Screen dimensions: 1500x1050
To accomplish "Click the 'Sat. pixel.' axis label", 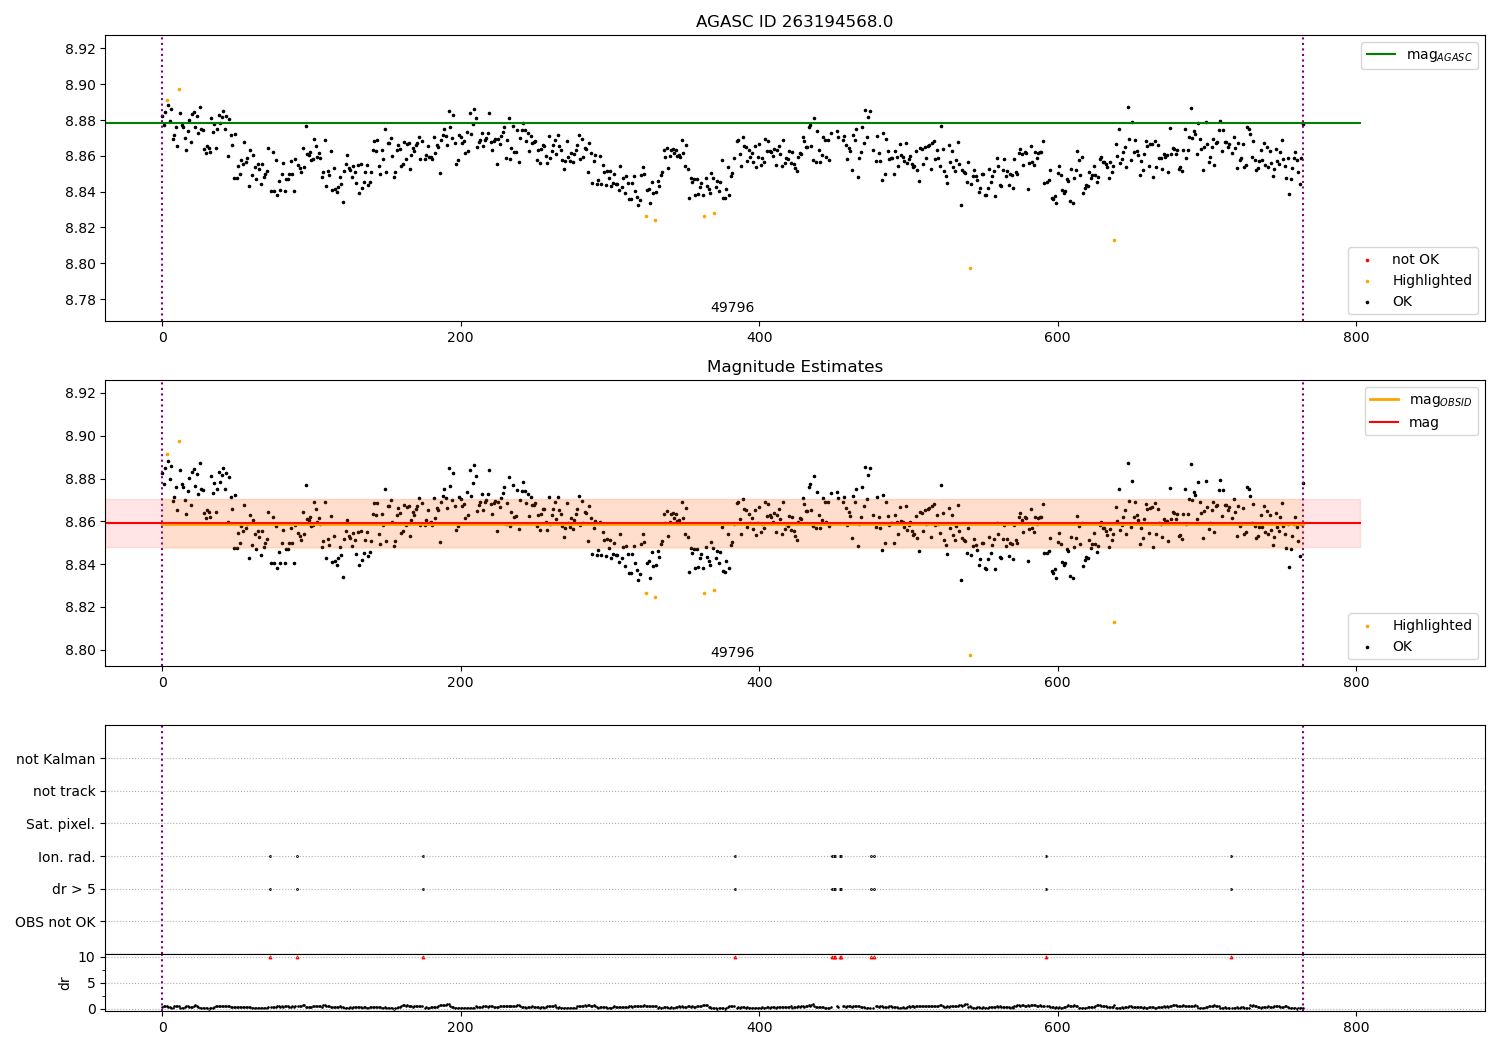I will tap(60, 824).
